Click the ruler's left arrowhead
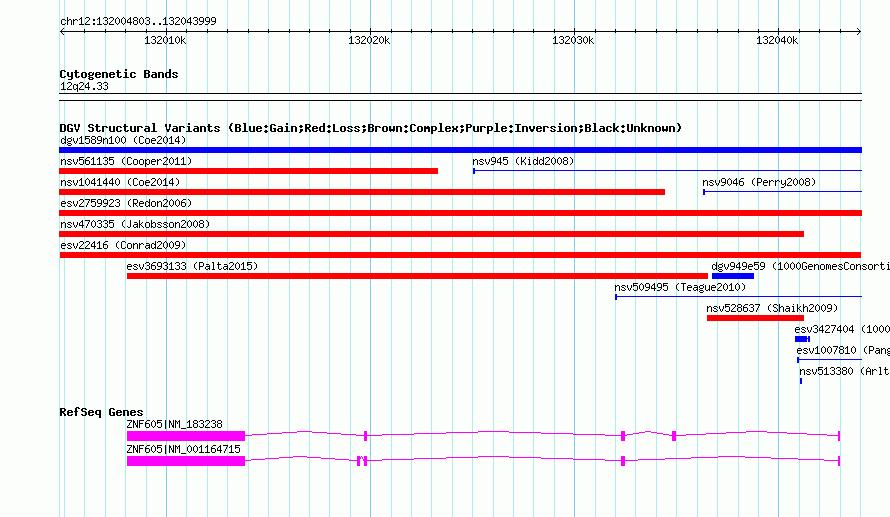890x517 pixels. tap(62, 31)
